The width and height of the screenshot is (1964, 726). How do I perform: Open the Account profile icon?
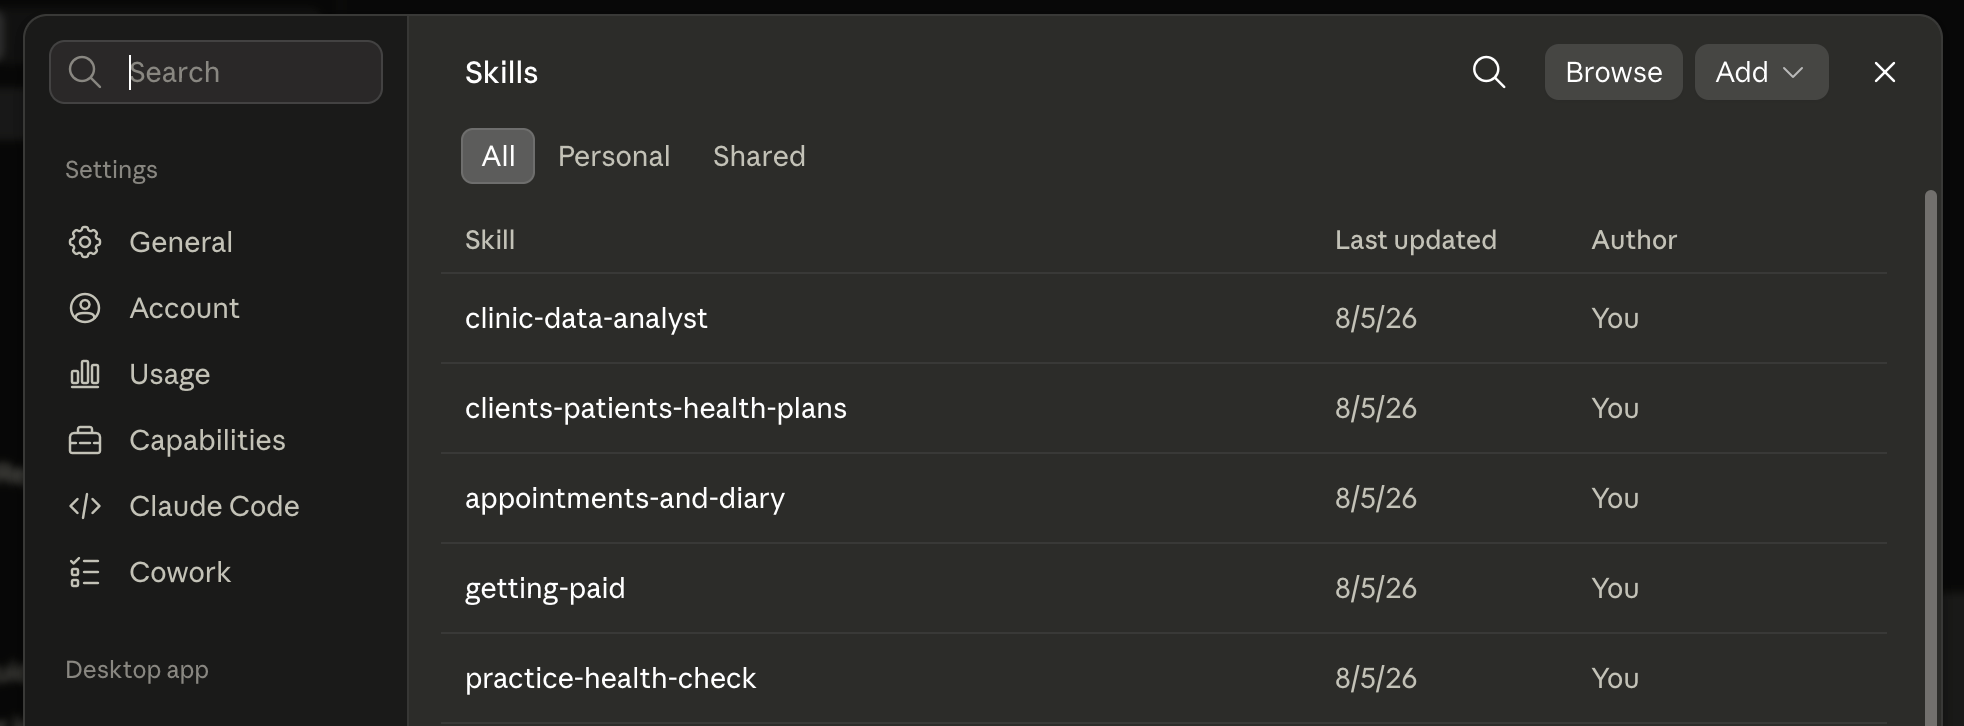coord(85,308)
